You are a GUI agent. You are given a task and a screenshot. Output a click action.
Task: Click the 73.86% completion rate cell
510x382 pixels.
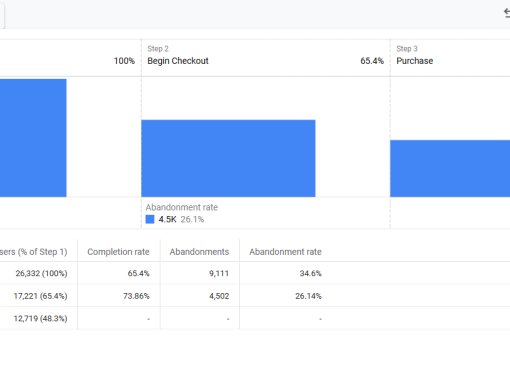coord(136,296)
